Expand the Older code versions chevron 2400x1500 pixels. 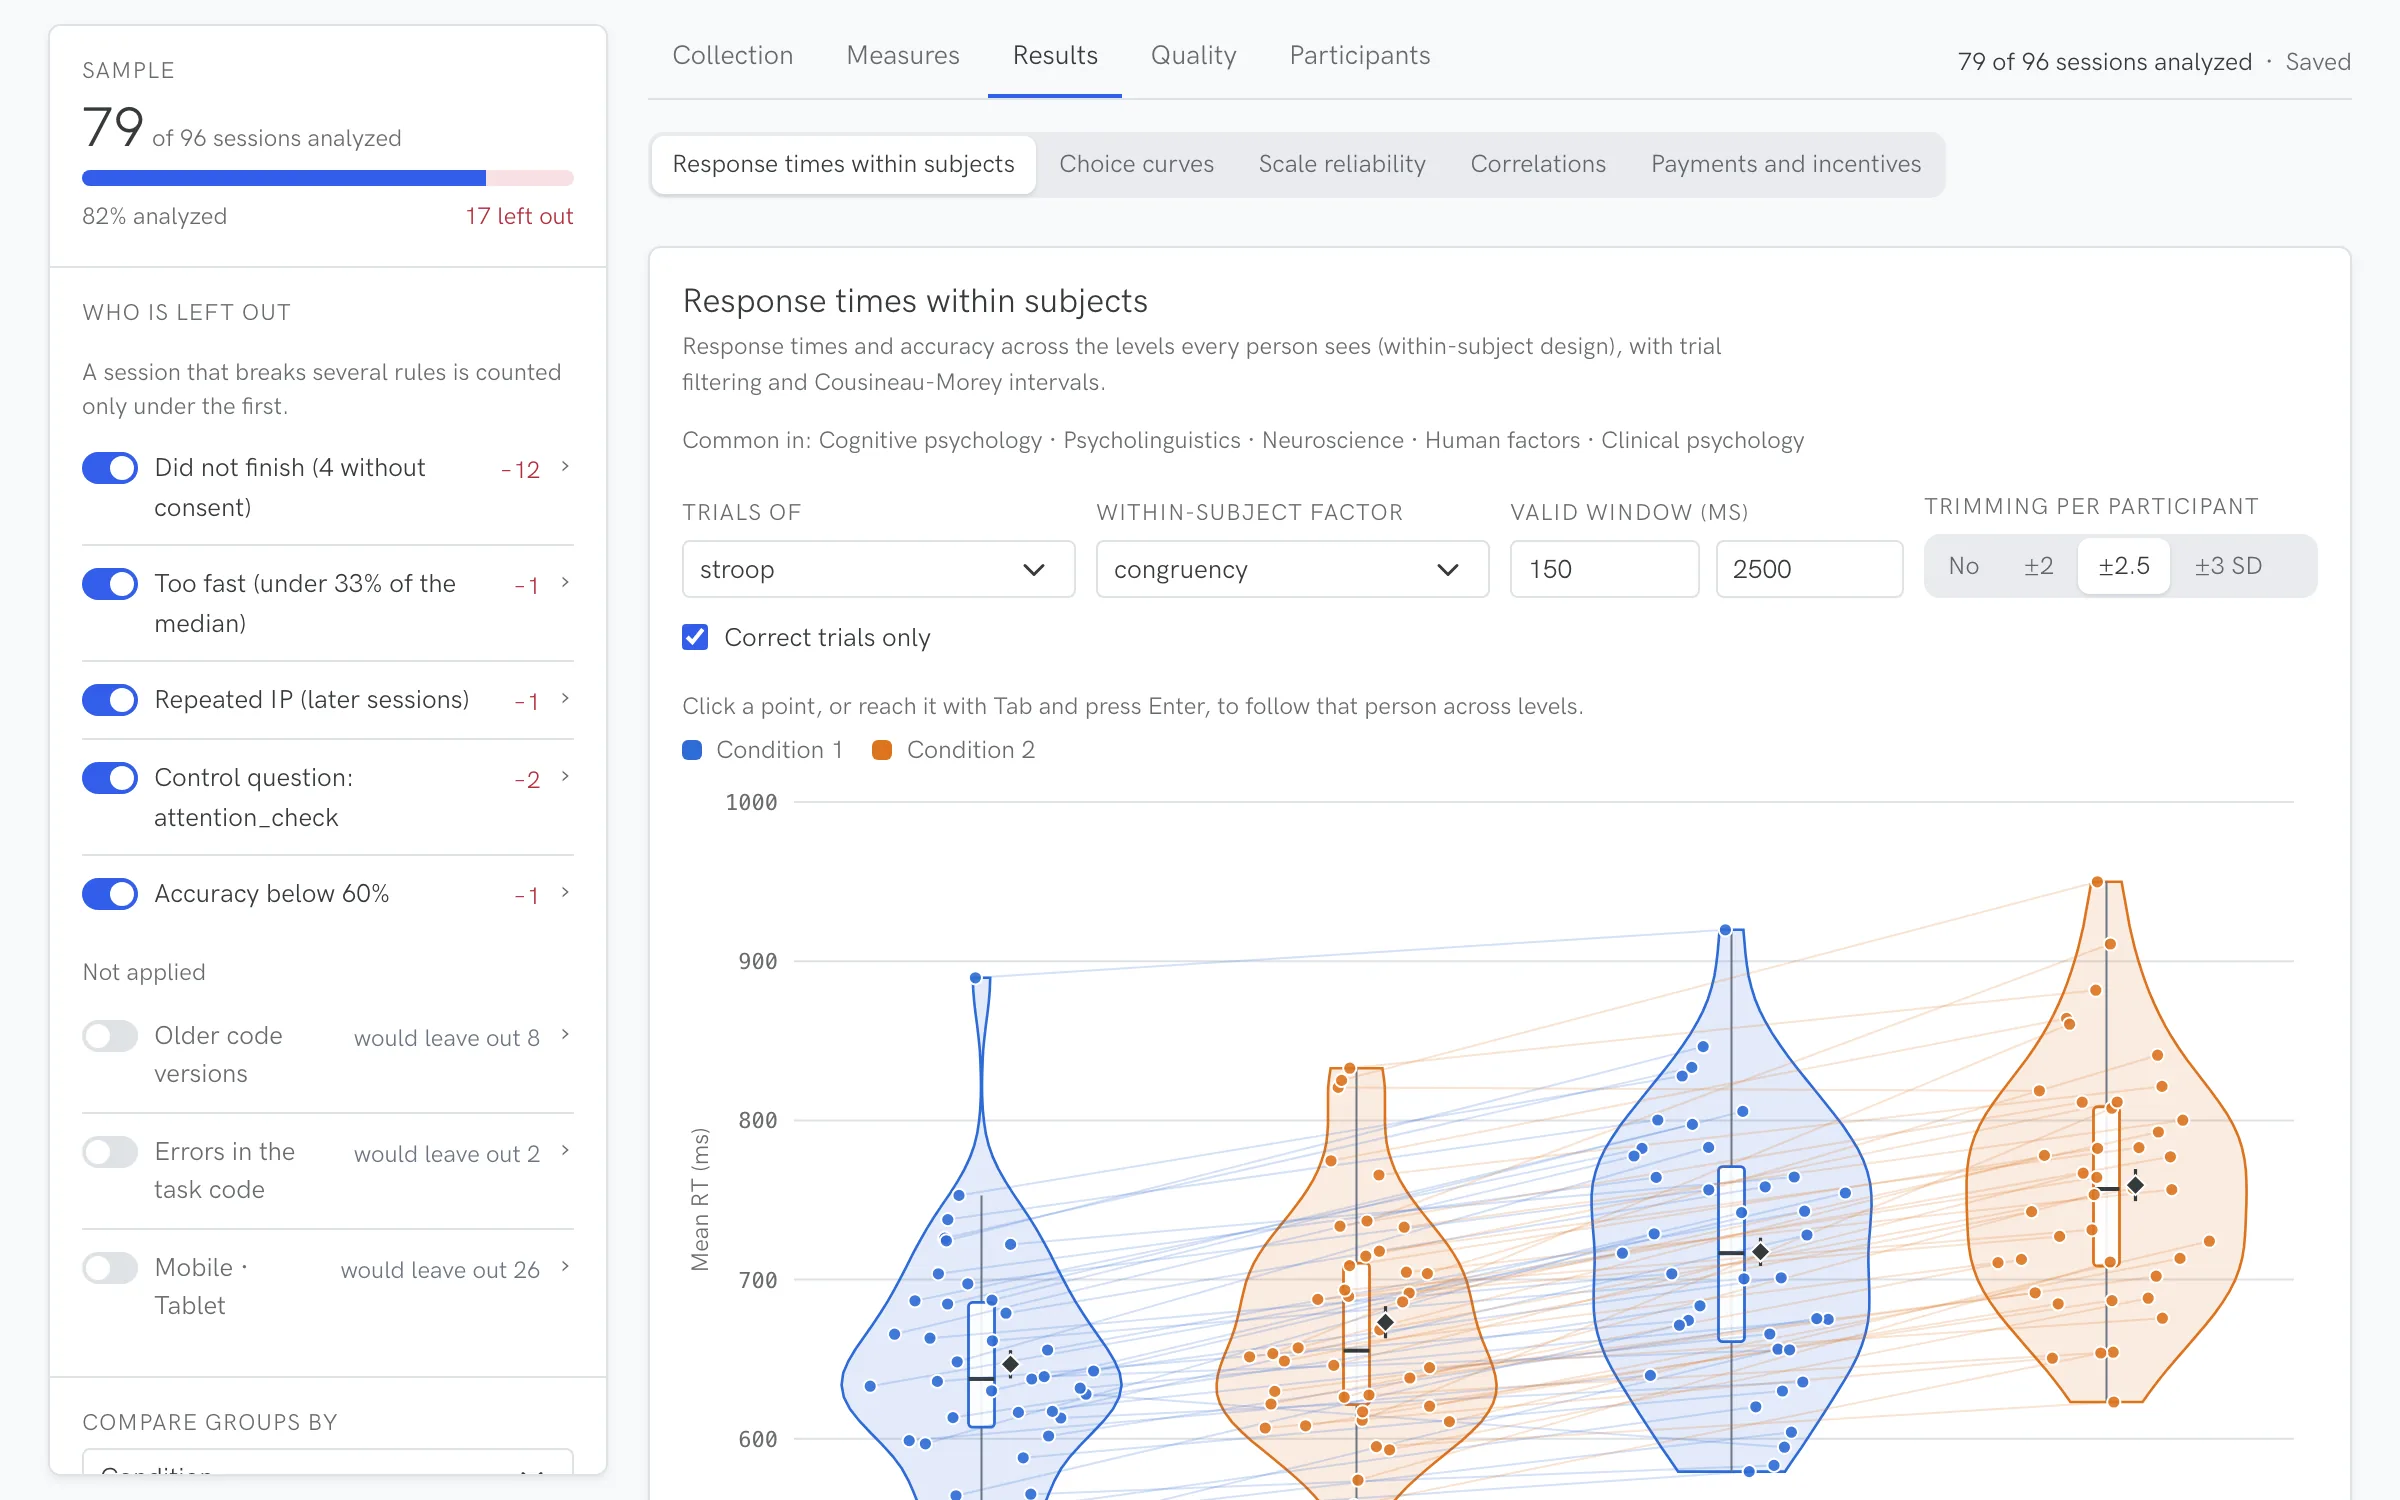[565, 1034]
